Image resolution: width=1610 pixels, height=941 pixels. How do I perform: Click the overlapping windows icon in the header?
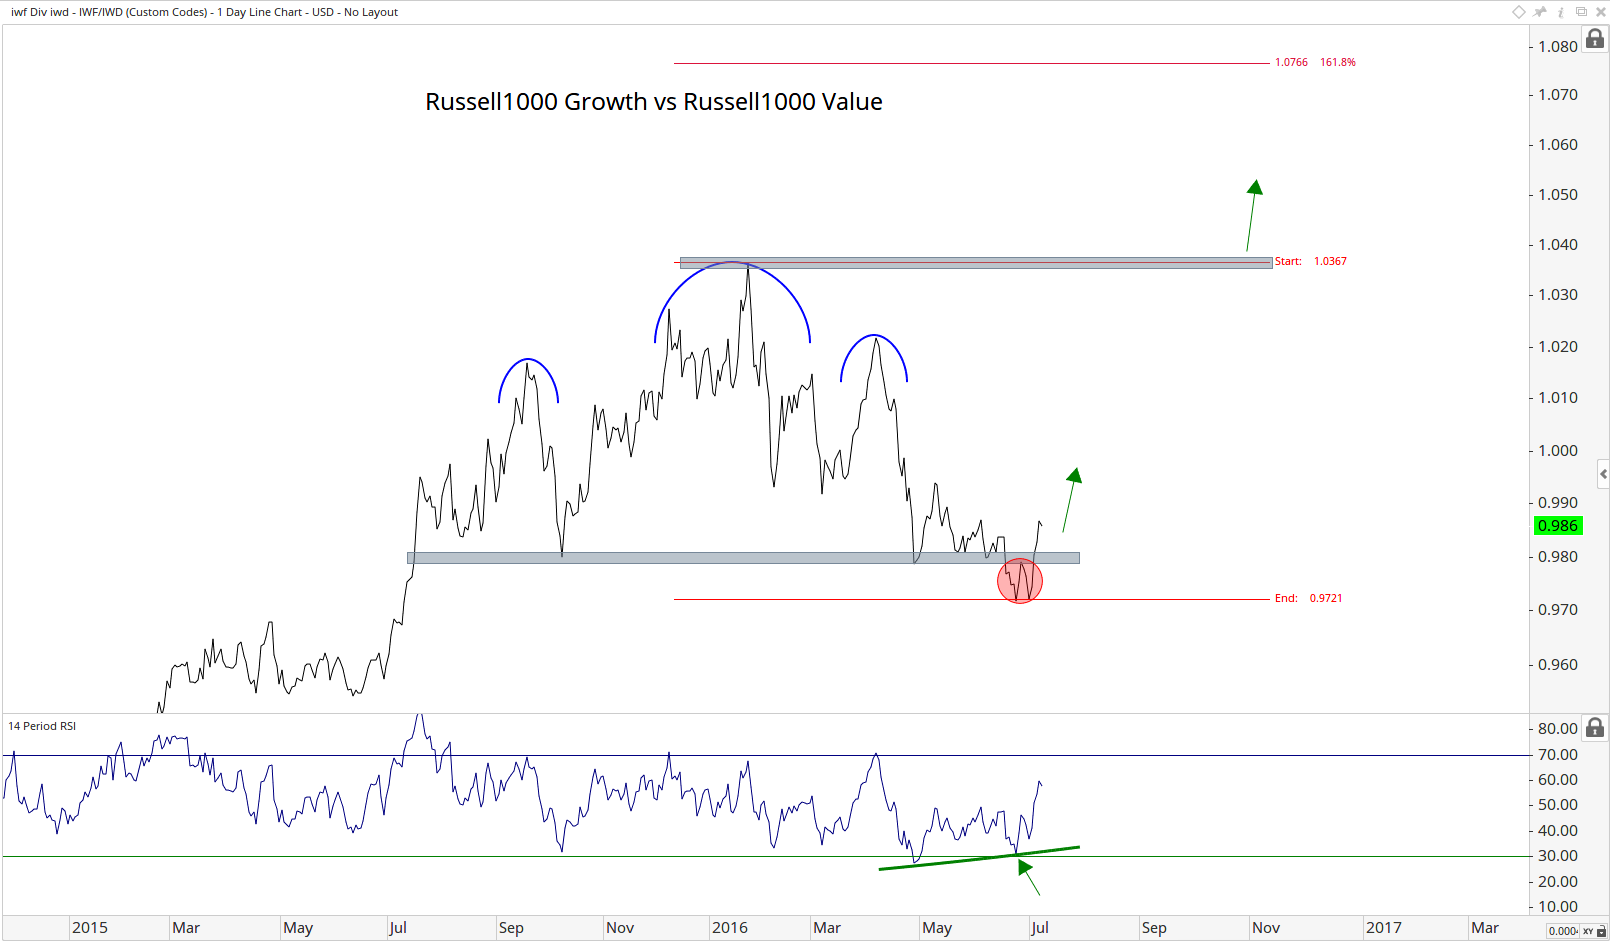pyautogui.click(x=1581, y=12)
